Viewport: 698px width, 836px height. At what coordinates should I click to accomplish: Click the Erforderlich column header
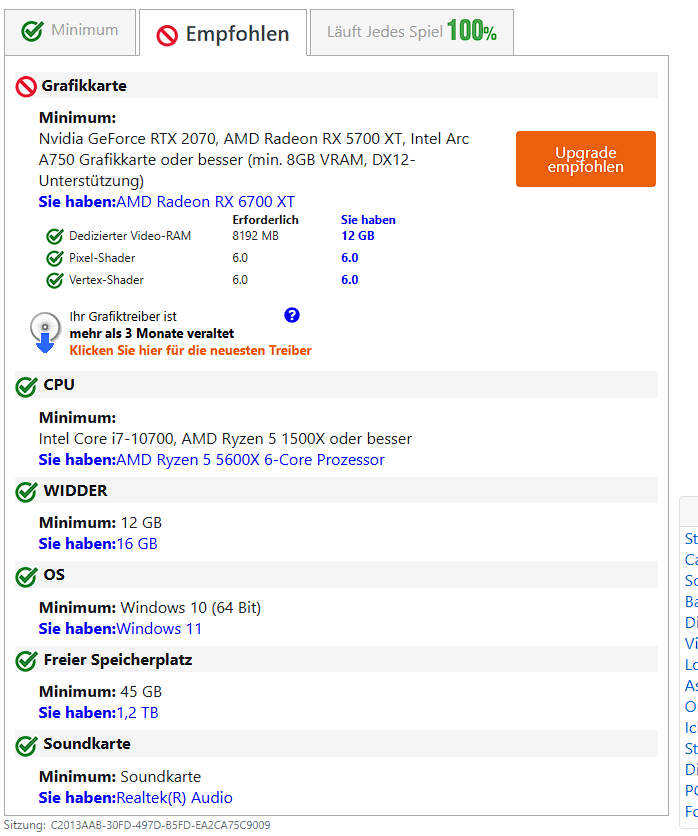point(266,220)
